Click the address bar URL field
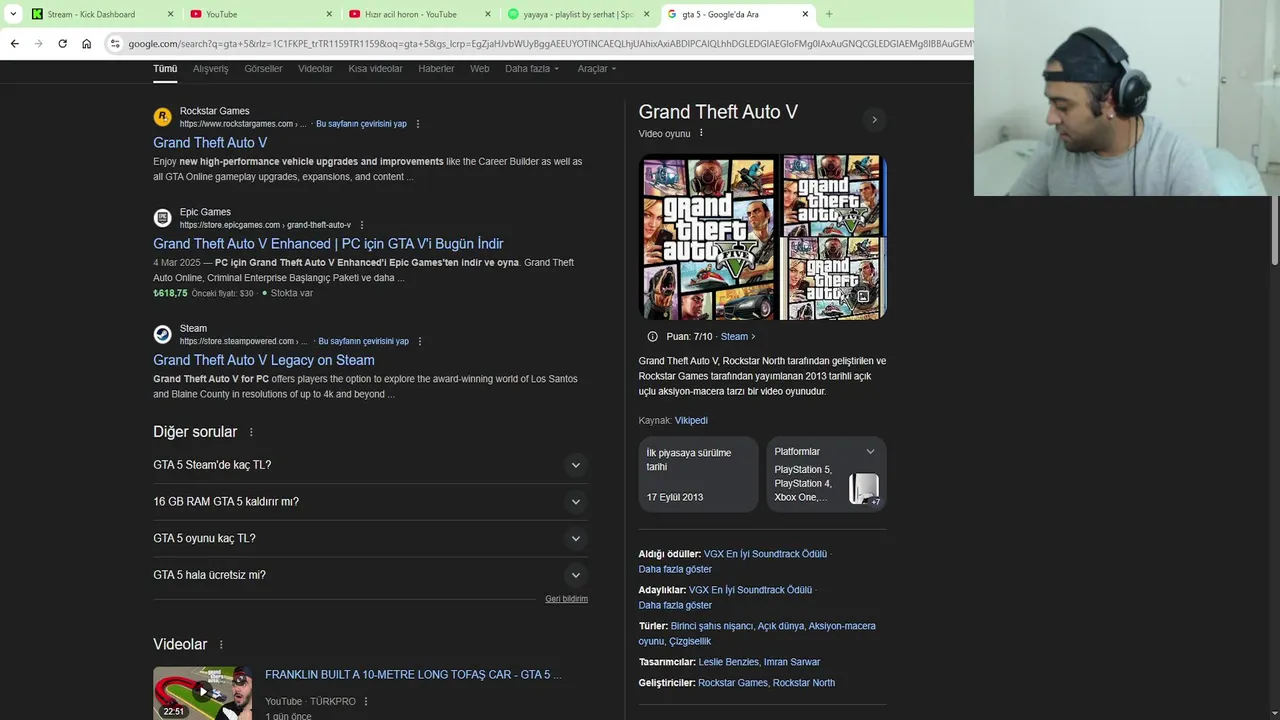This screenshot has width=1280, height=720. point(550,44)
